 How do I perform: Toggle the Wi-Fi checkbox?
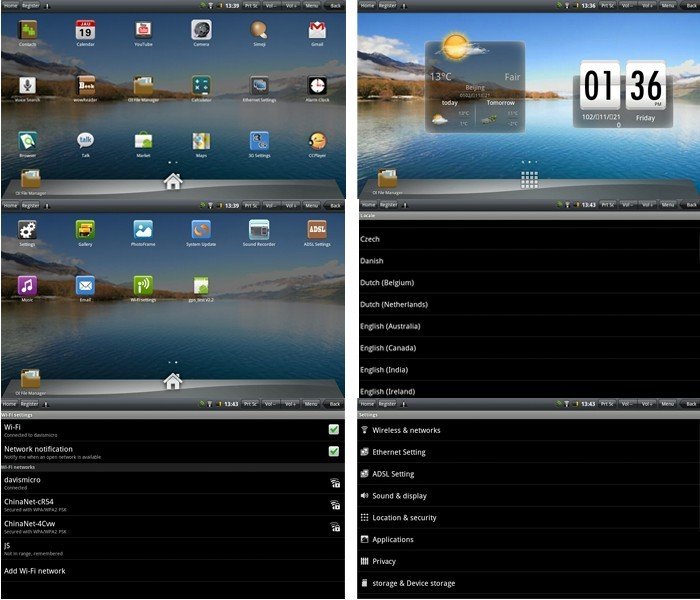click(x=334, y=429)
